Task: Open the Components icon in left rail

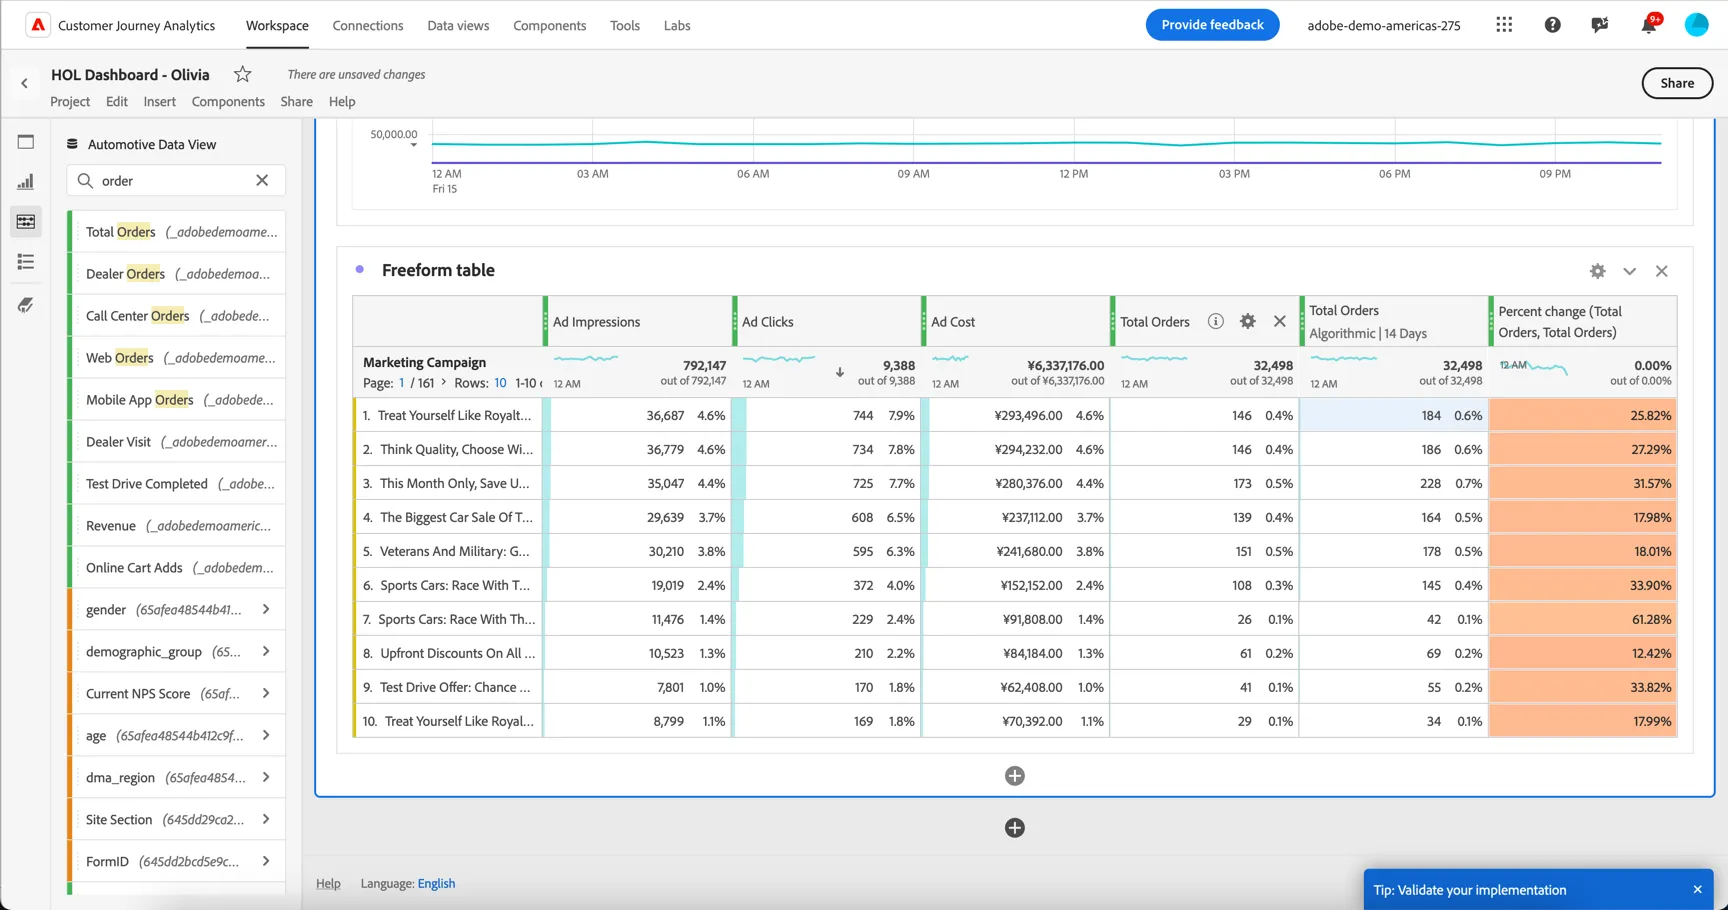Action: click(x=26, y=222)
